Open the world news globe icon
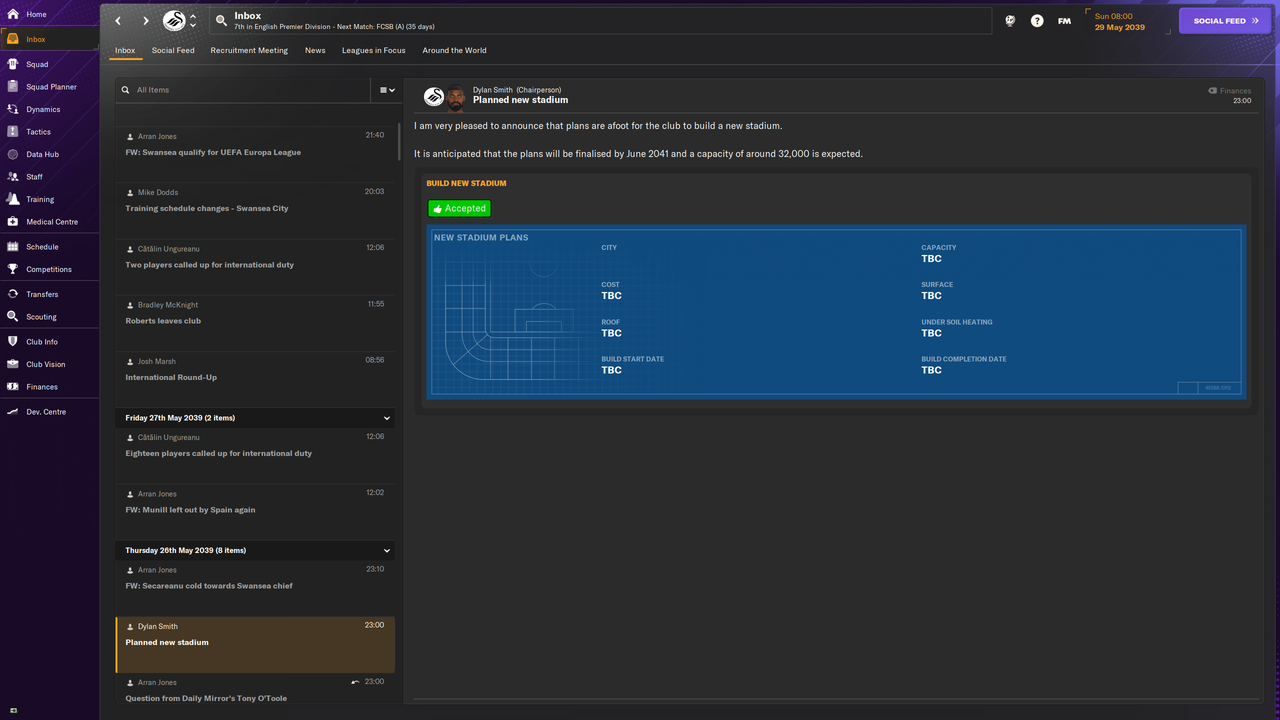This screenshot has width=1280, height=720. pyautogui.click(x=1010, y=20)
